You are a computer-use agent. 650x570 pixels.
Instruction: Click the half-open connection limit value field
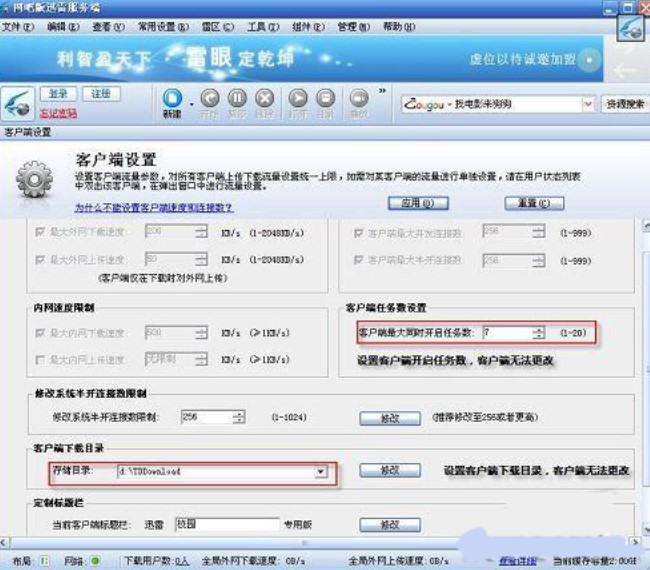click(x=206, y=417)
